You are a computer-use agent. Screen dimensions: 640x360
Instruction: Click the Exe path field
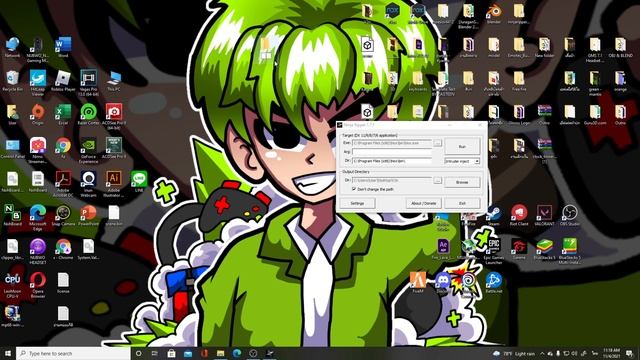tap(392, 143)
